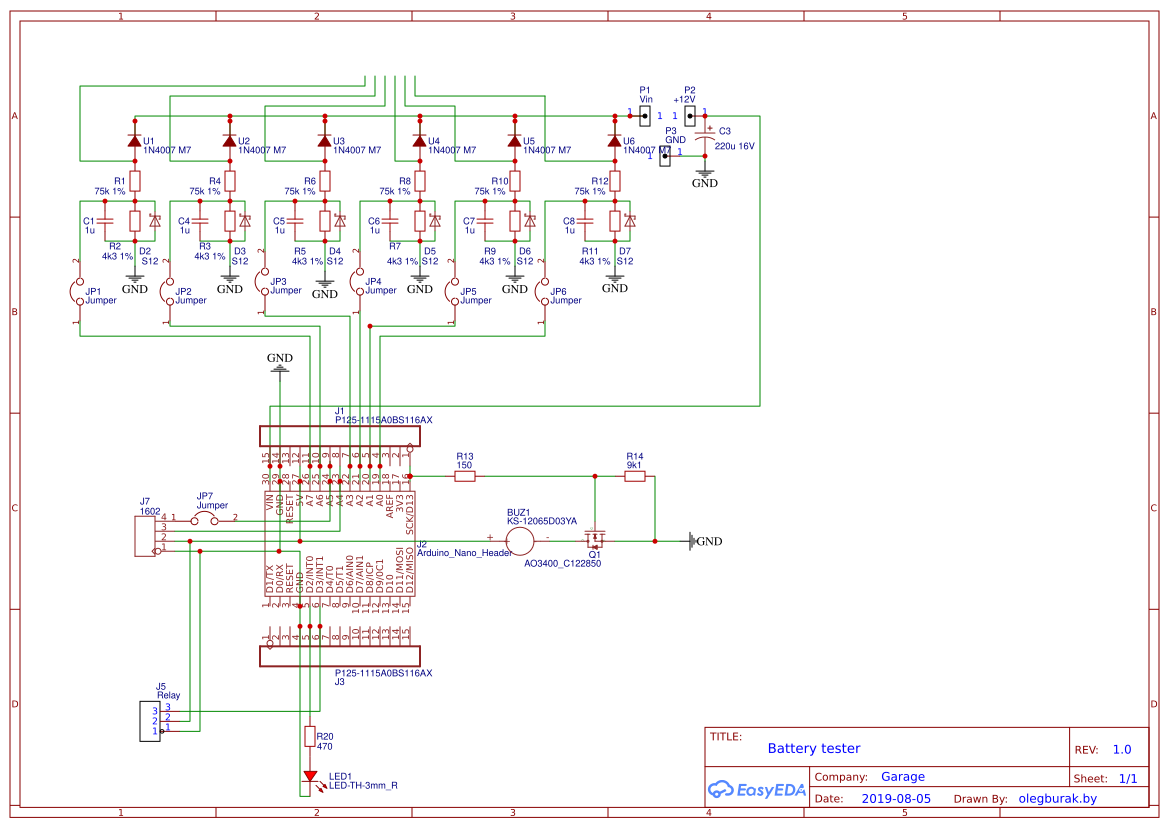Select the JP7 jumper symbol
Screen dimensions: 1169x828
point(205,517)
